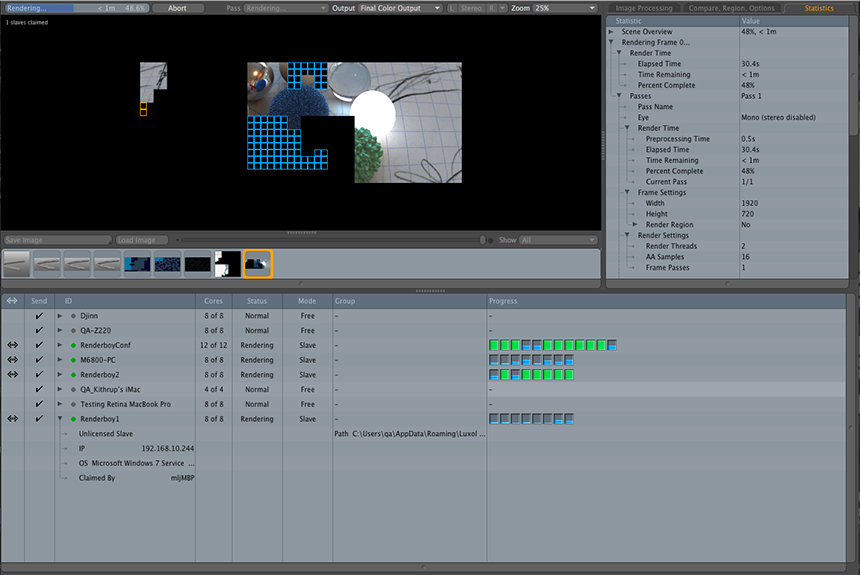Click the gray status dot for Djinn
Viewport: 860px width, 575px height.
(73, 316)
